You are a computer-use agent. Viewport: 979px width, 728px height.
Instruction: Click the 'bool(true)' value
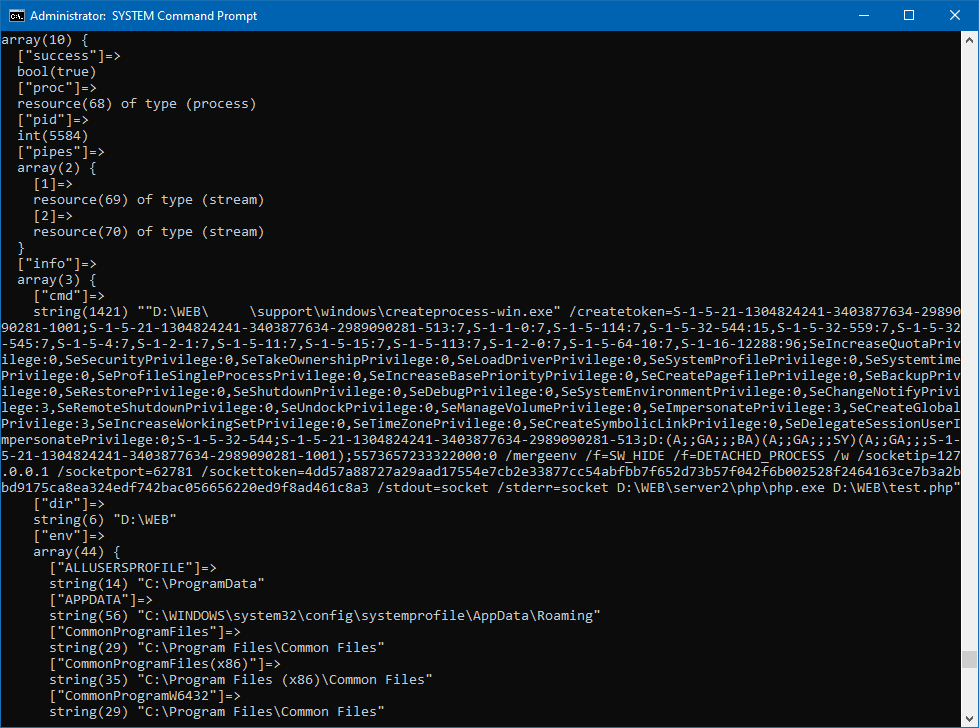click(57, 72)
